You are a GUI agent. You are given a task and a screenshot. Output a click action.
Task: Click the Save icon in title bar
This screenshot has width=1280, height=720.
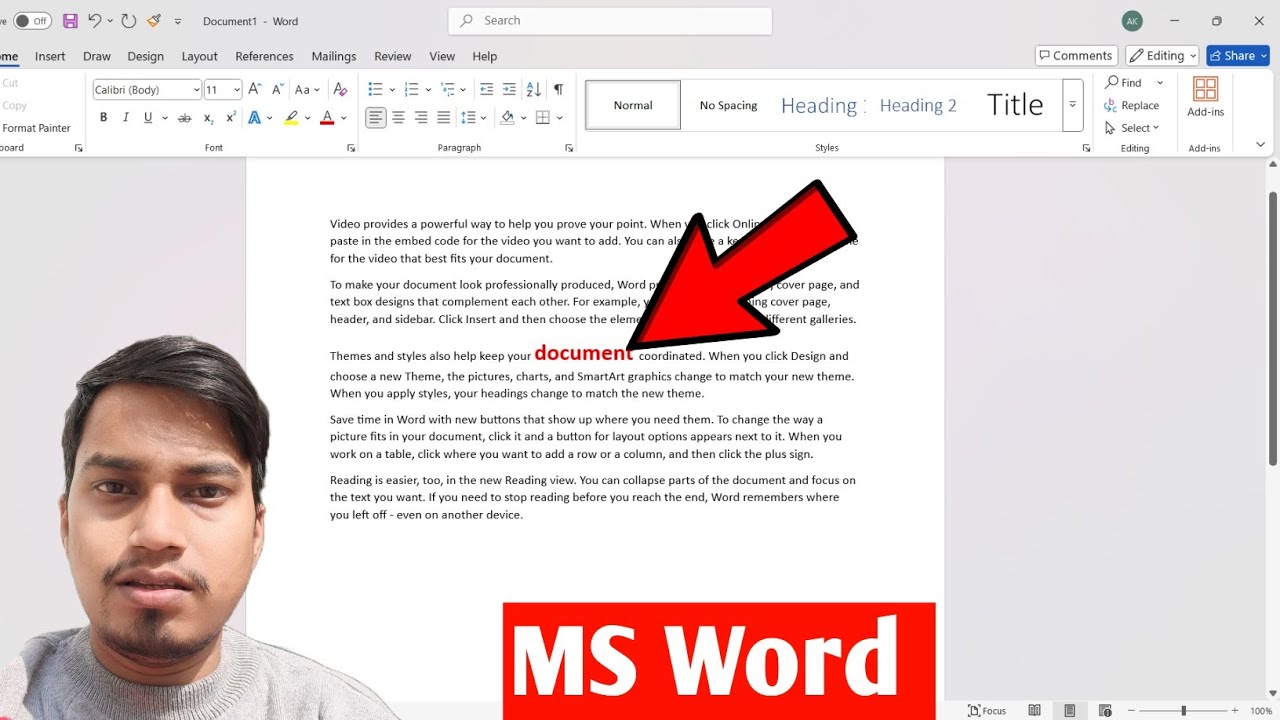tap(70, 21)
